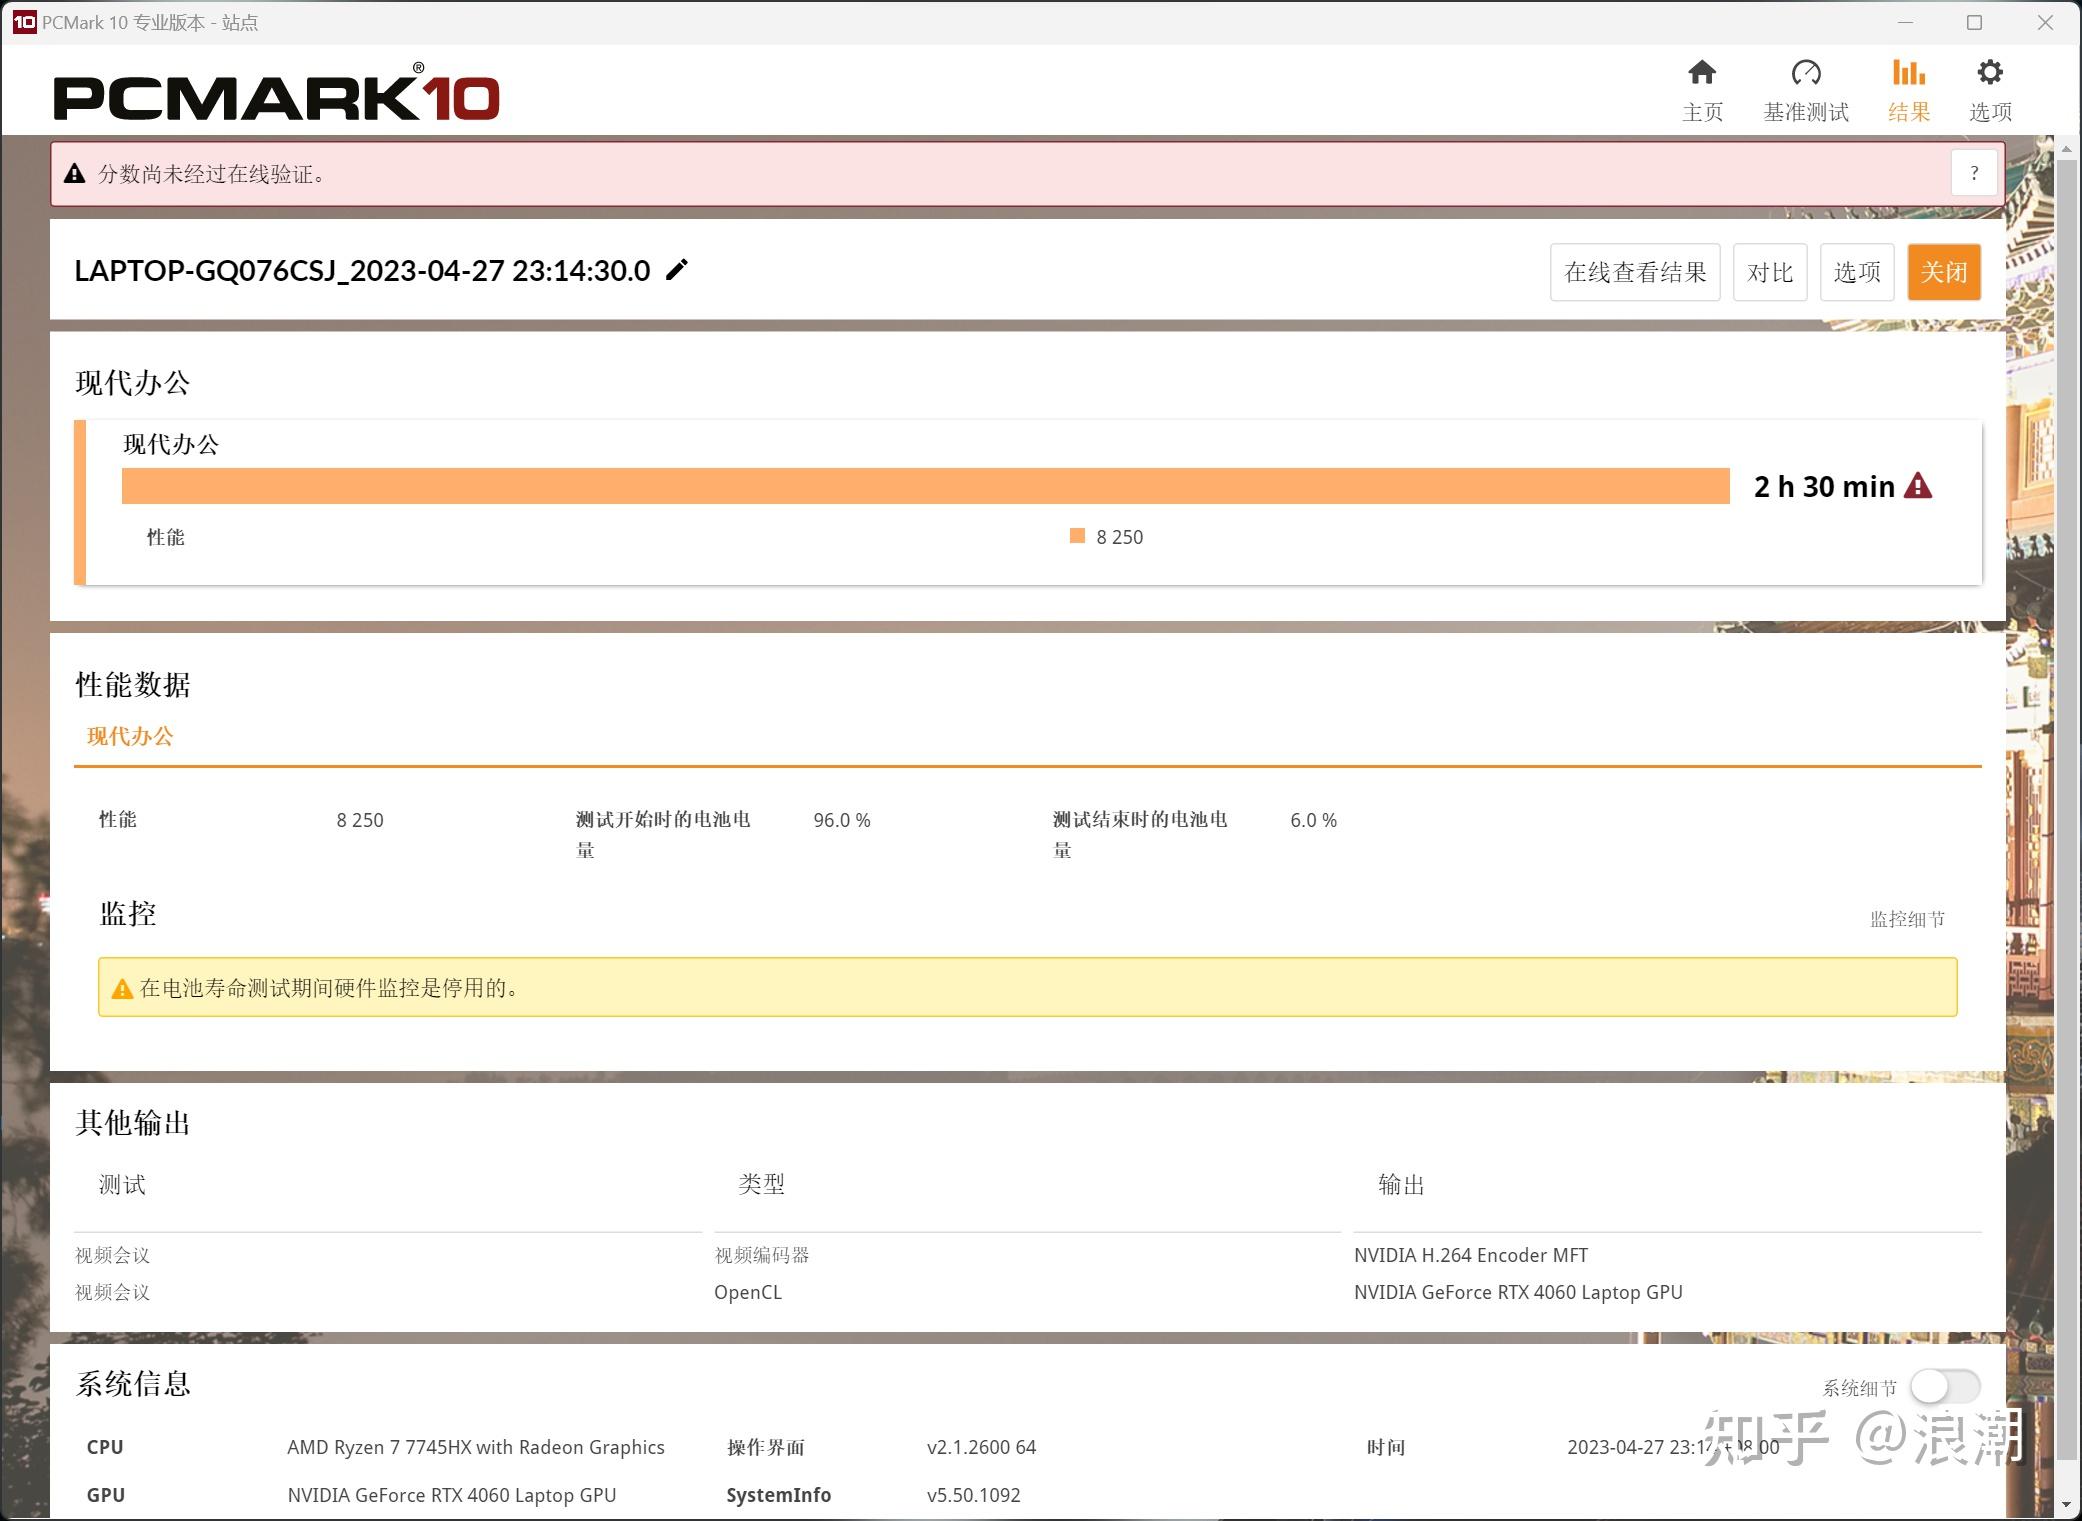The image size is (2082, 1521).
Task: Click the PCMark 10 title bar app icon
Action: [24, 22]
